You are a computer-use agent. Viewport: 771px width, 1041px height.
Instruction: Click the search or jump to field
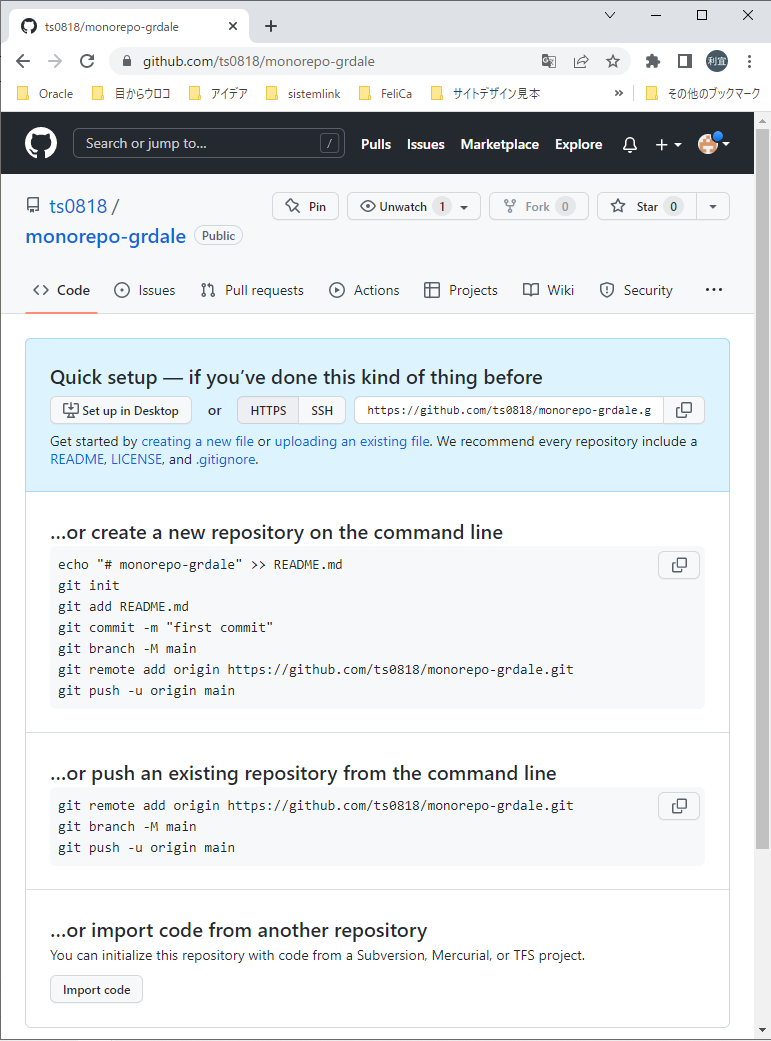pos(208,143)
